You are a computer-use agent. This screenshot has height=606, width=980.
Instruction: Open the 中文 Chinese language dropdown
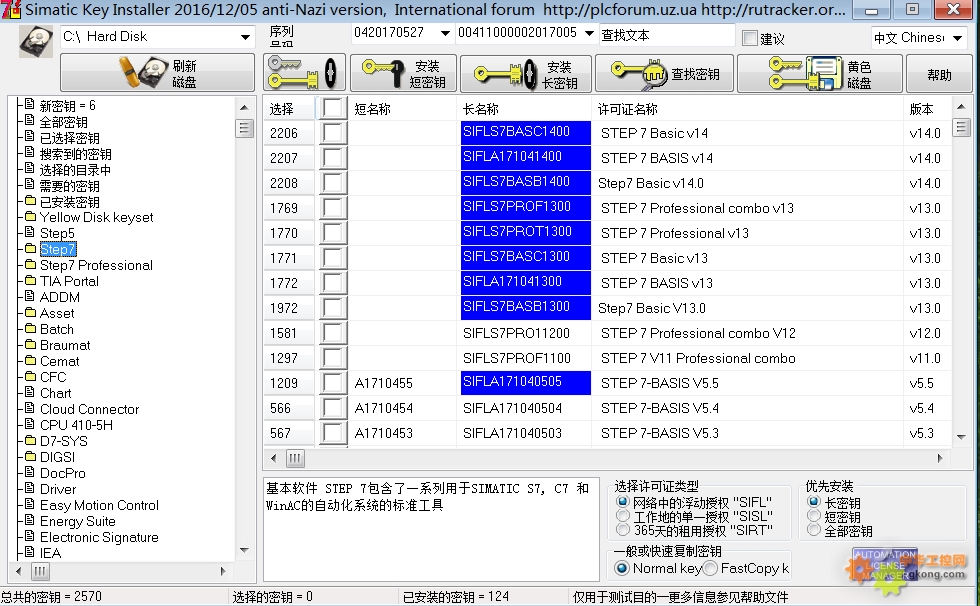(958, 38)
